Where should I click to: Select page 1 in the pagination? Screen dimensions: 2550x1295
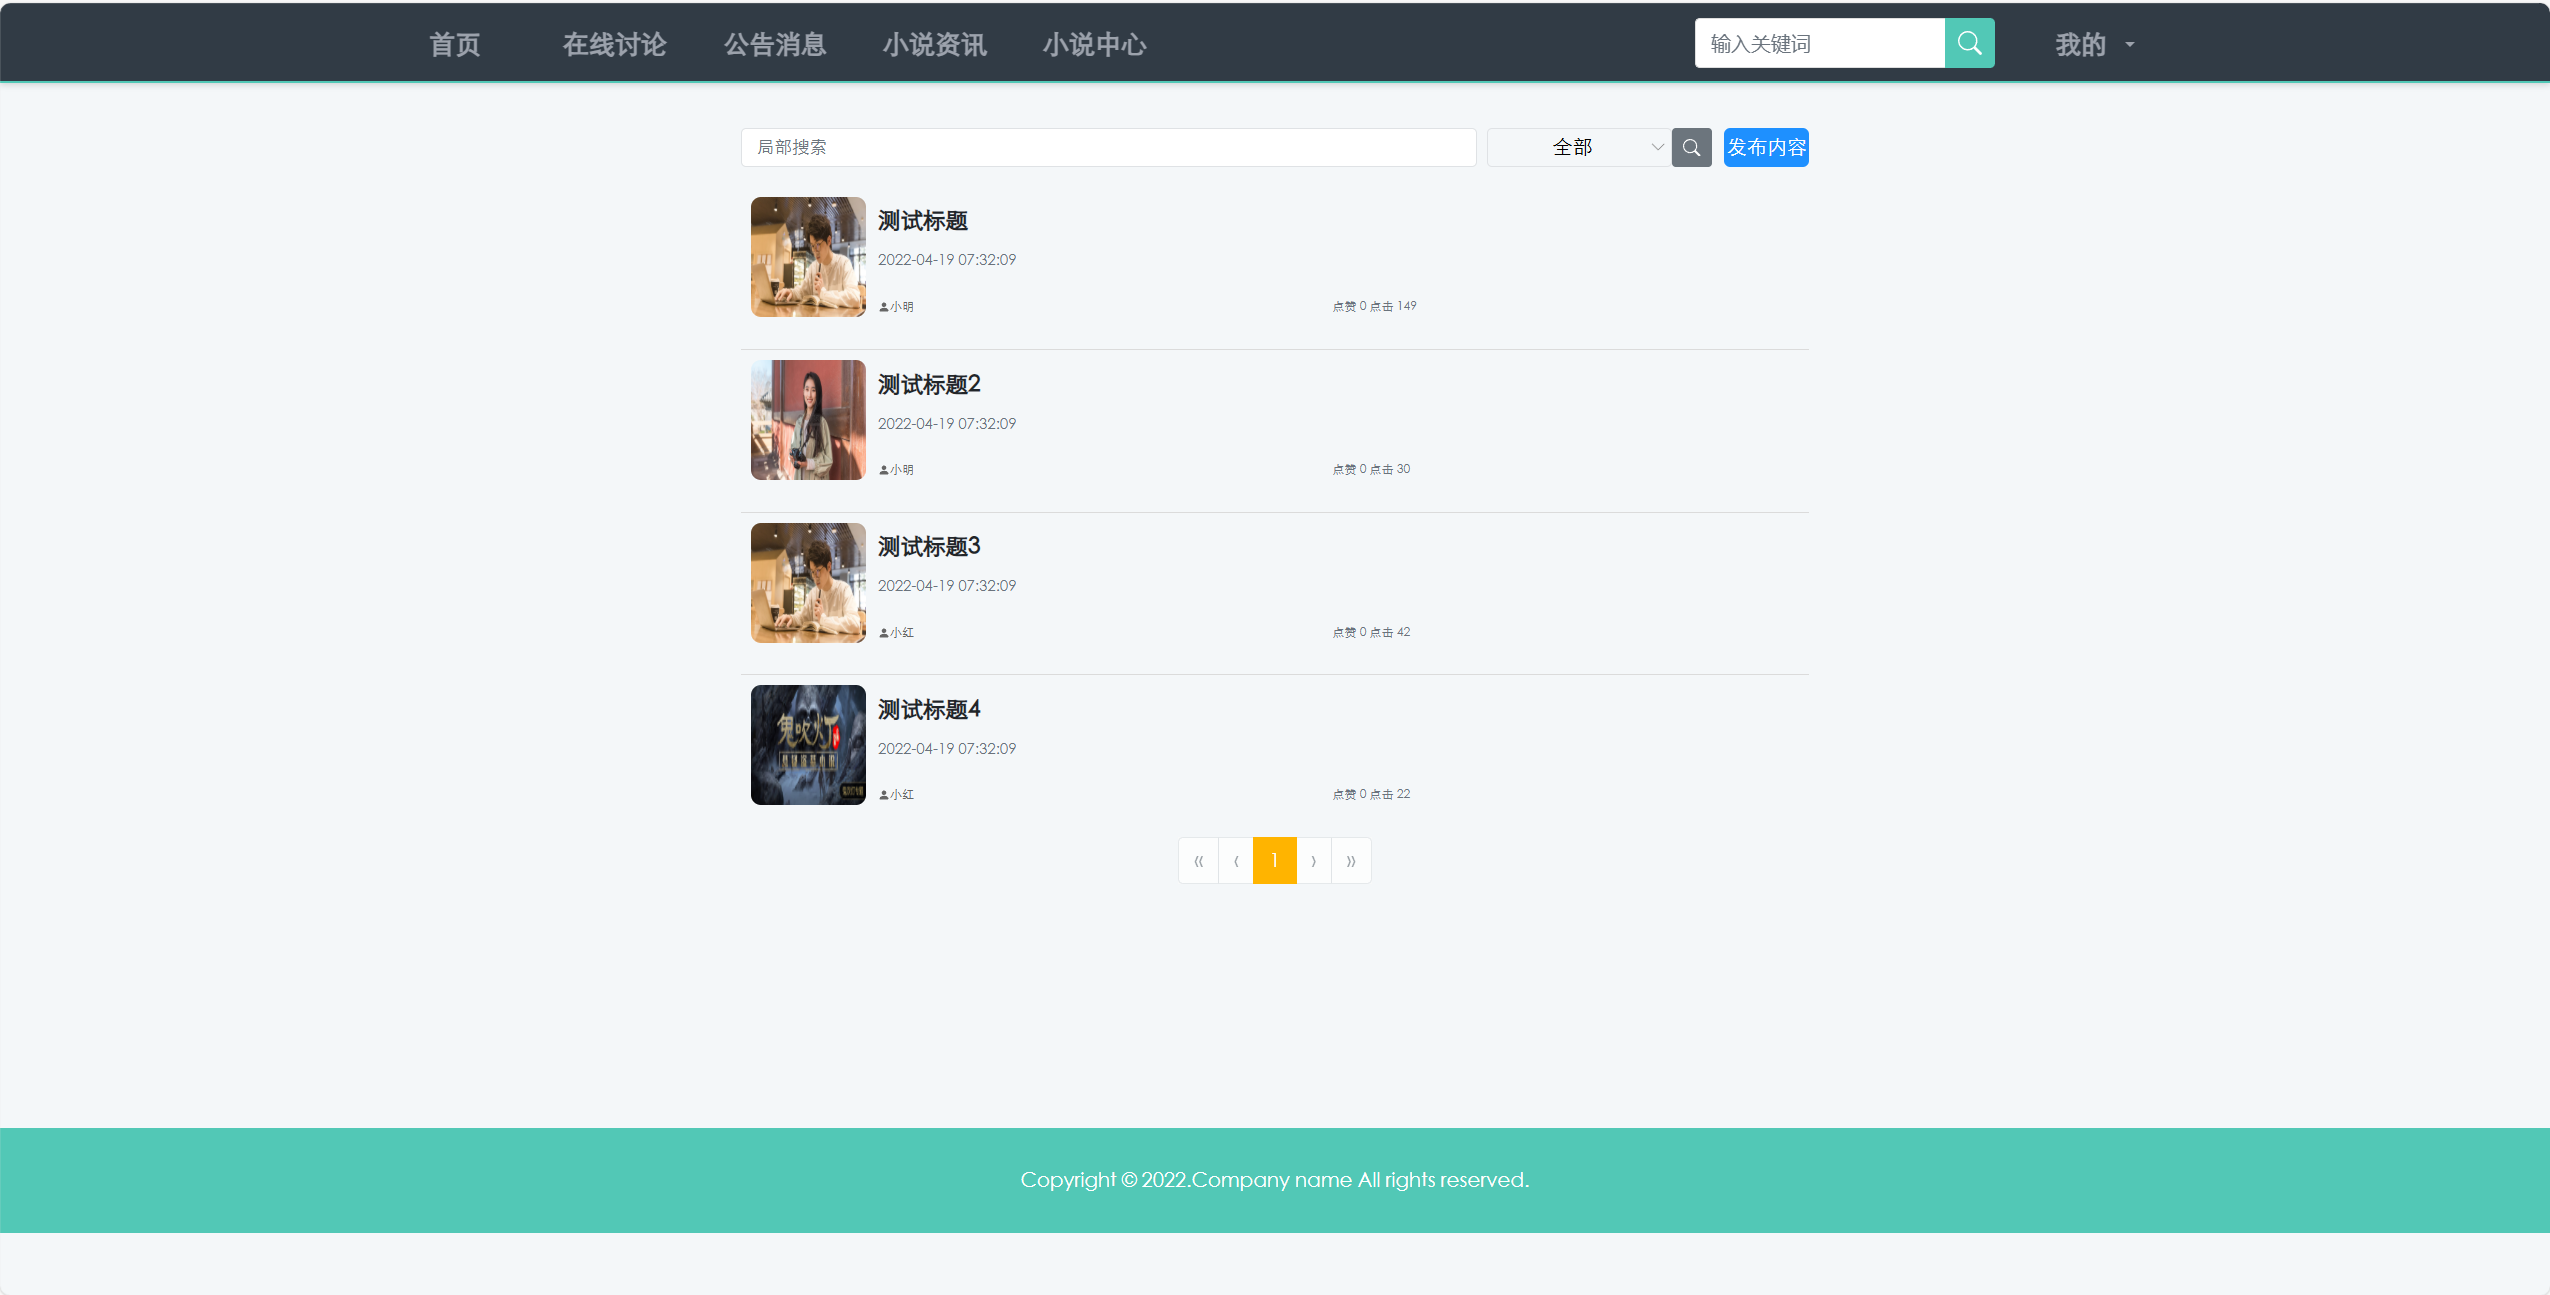pyautogui.click(x=1274, y=860)
